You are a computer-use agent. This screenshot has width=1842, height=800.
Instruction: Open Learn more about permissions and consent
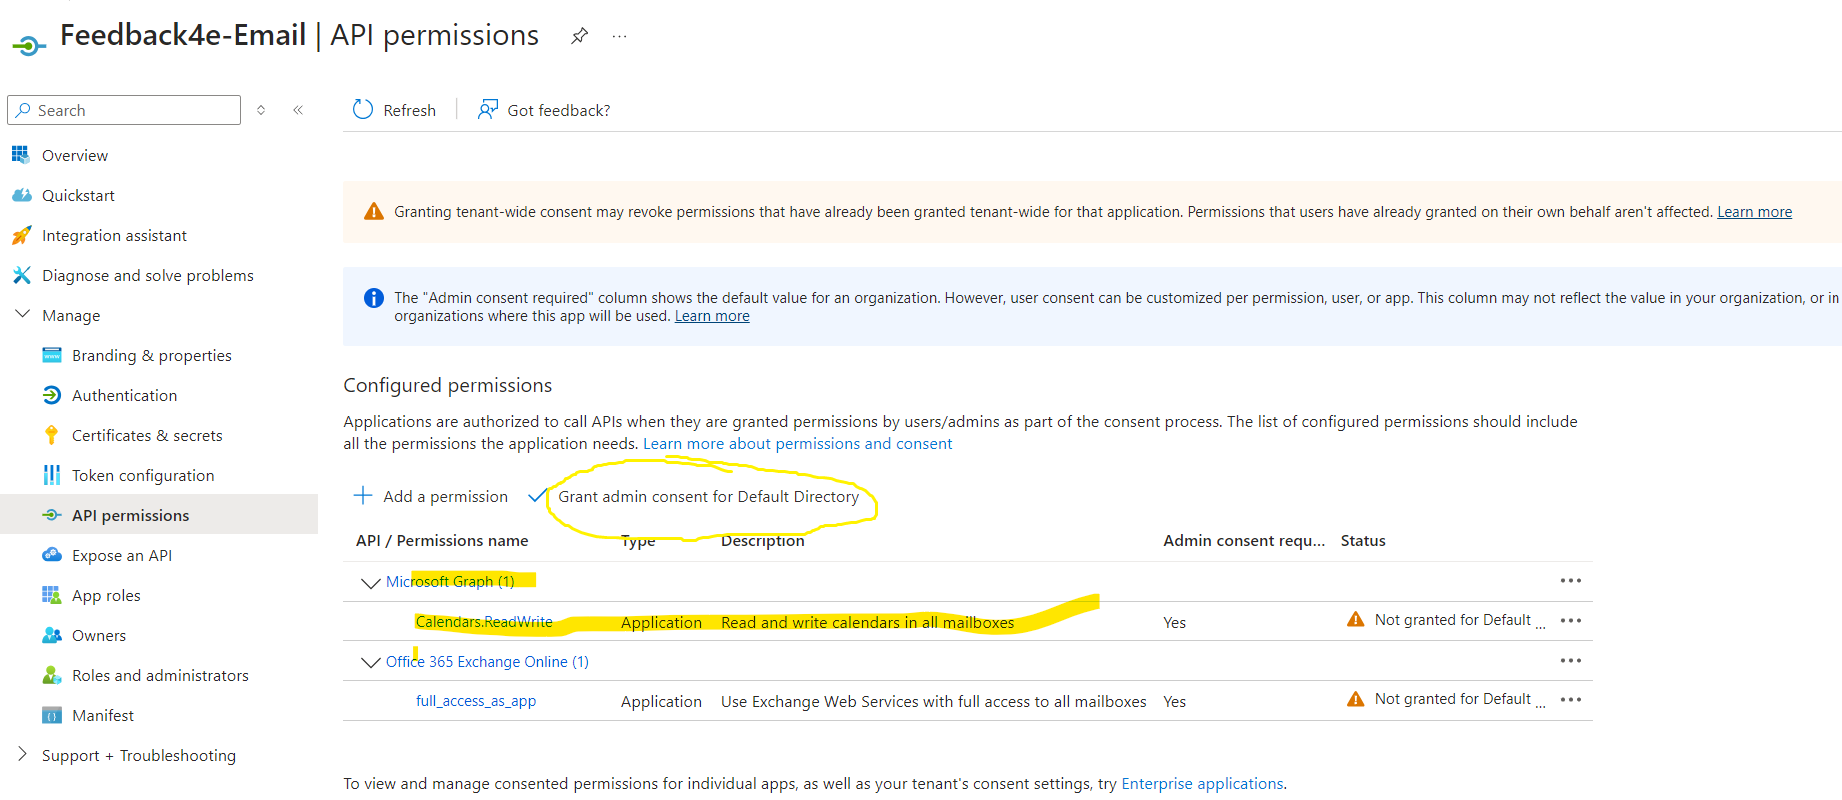[x=797, y=444]
